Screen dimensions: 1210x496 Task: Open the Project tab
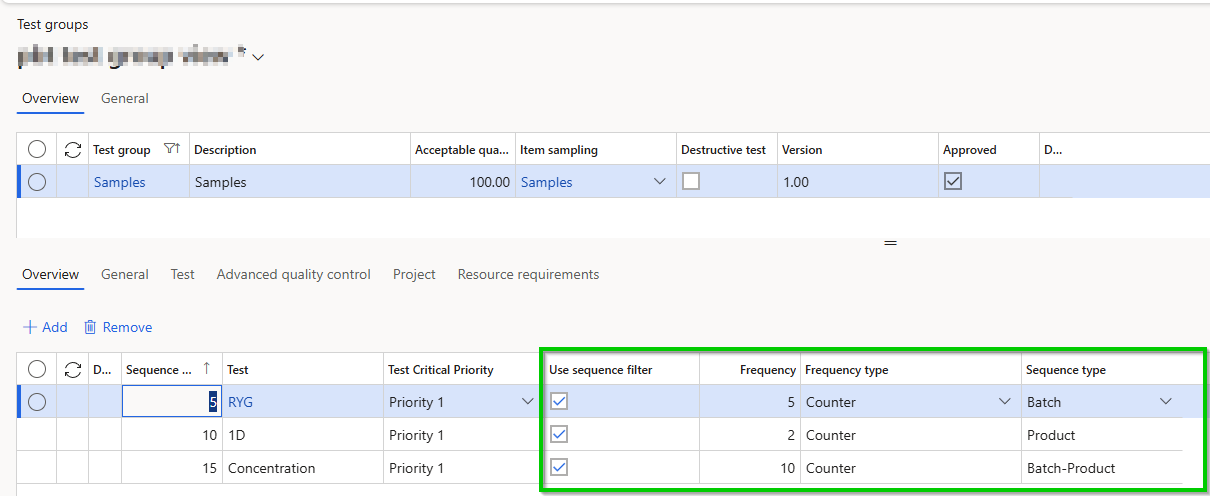[x=414, y=274]
